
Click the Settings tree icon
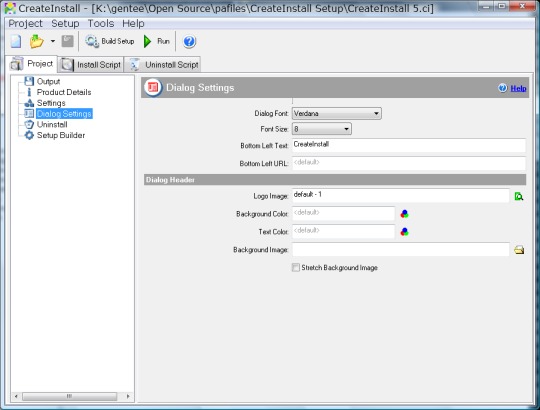click(29, 103)
